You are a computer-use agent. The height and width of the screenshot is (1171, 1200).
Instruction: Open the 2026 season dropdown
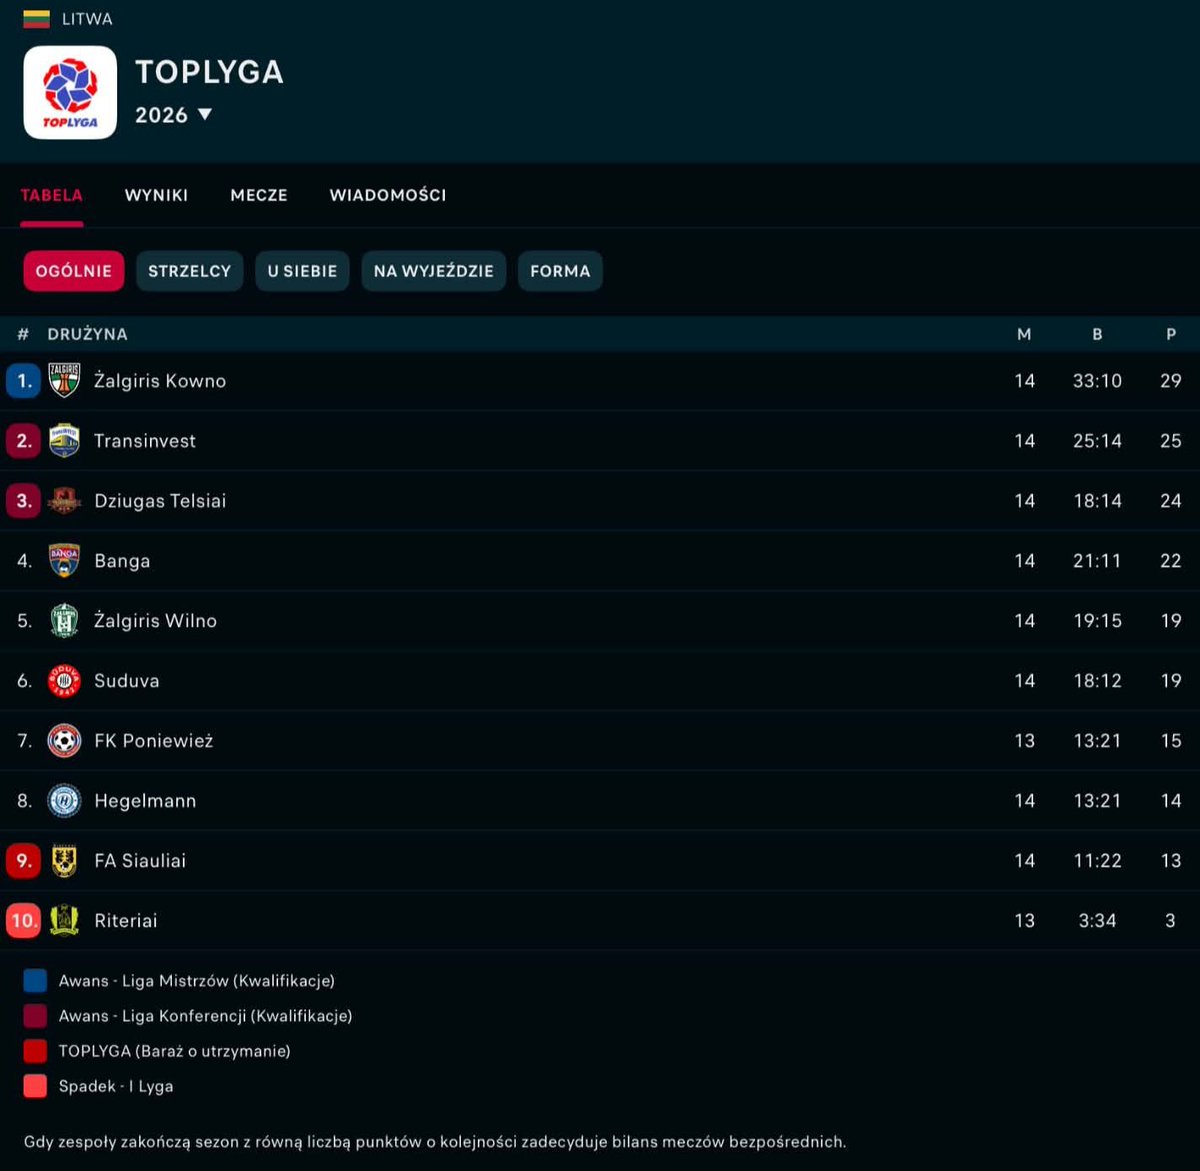(174, 115)
